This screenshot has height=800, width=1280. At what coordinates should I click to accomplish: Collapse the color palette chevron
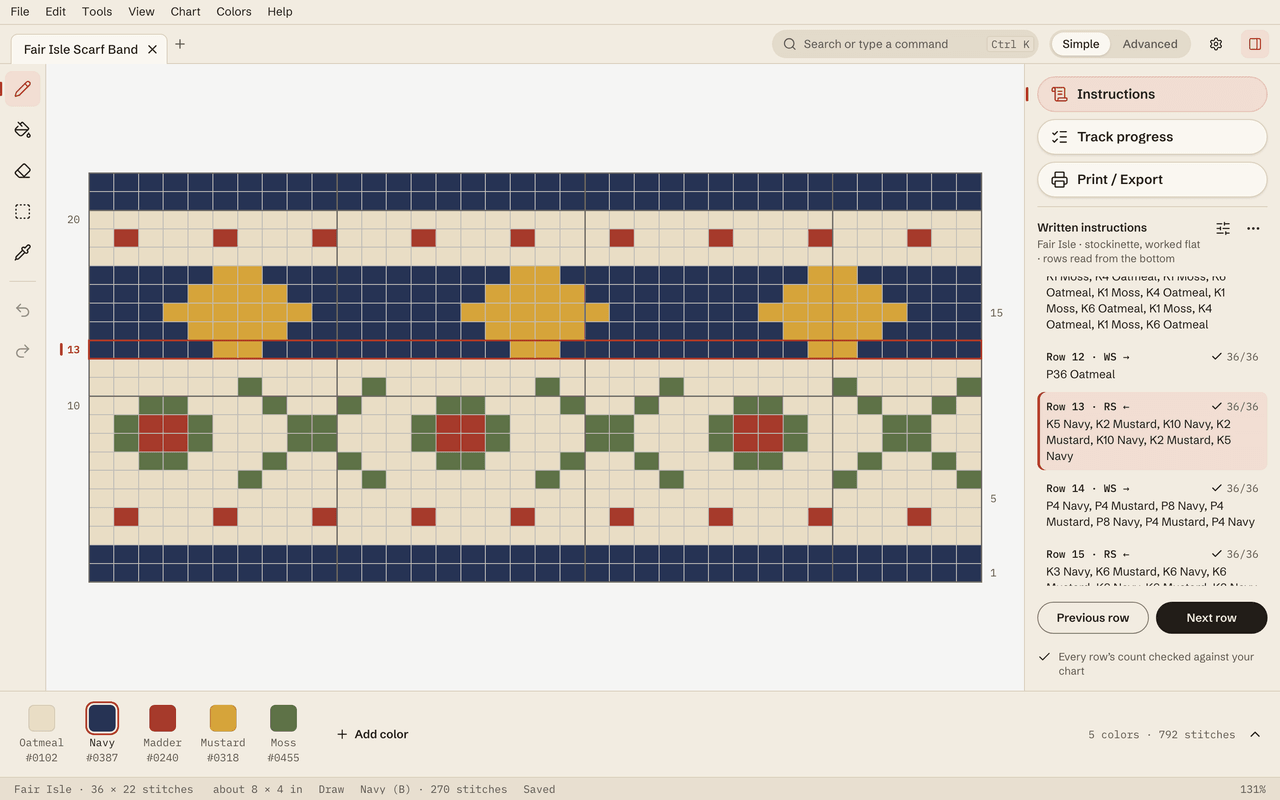1255,734
